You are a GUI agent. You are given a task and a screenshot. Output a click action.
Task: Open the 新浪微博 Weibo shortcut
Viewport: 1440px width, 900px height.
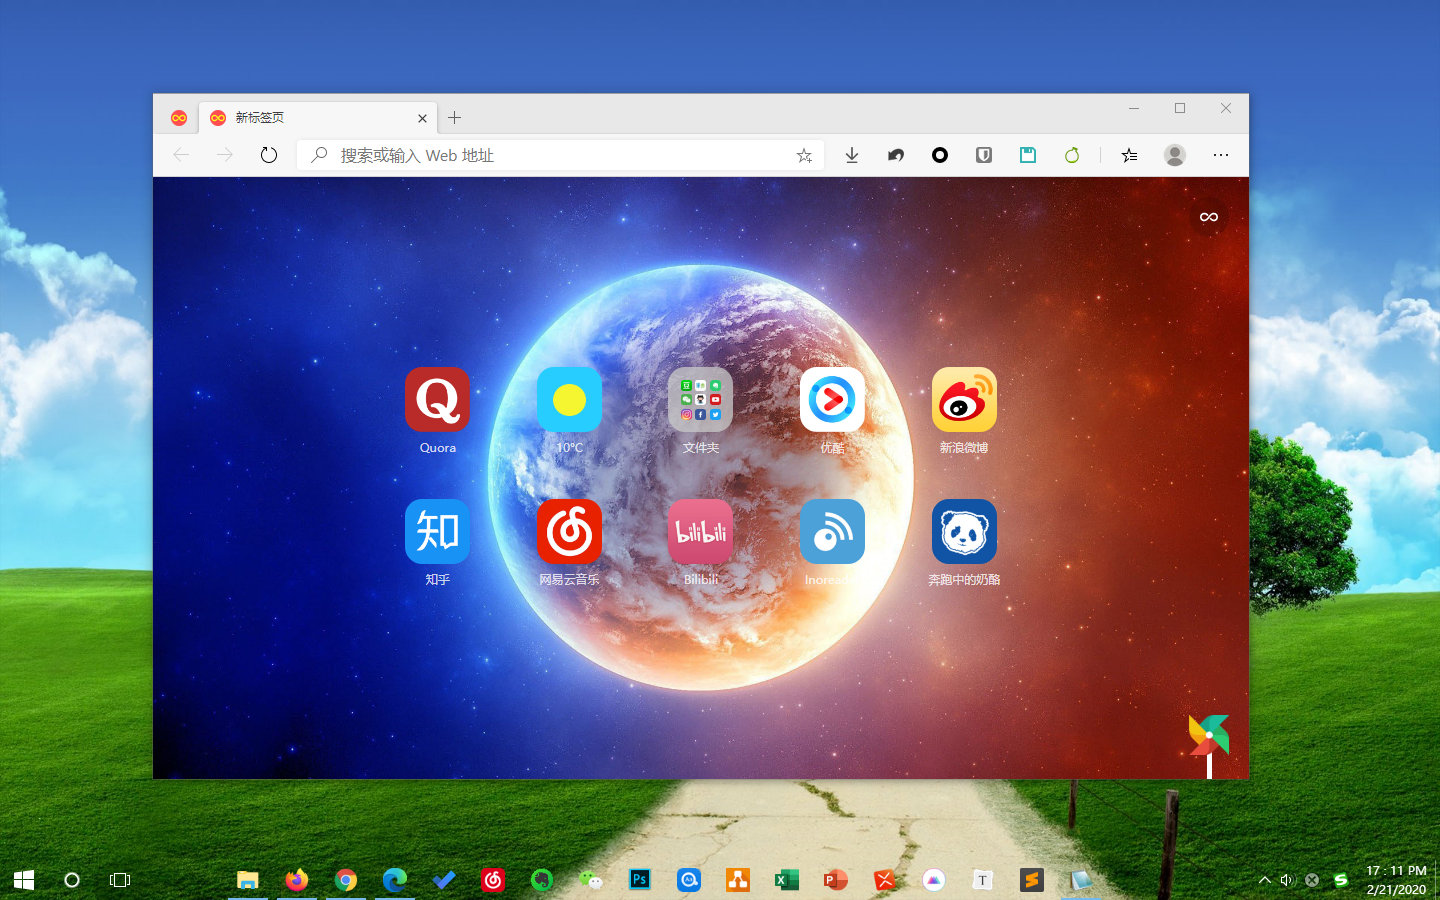(963, 399)
